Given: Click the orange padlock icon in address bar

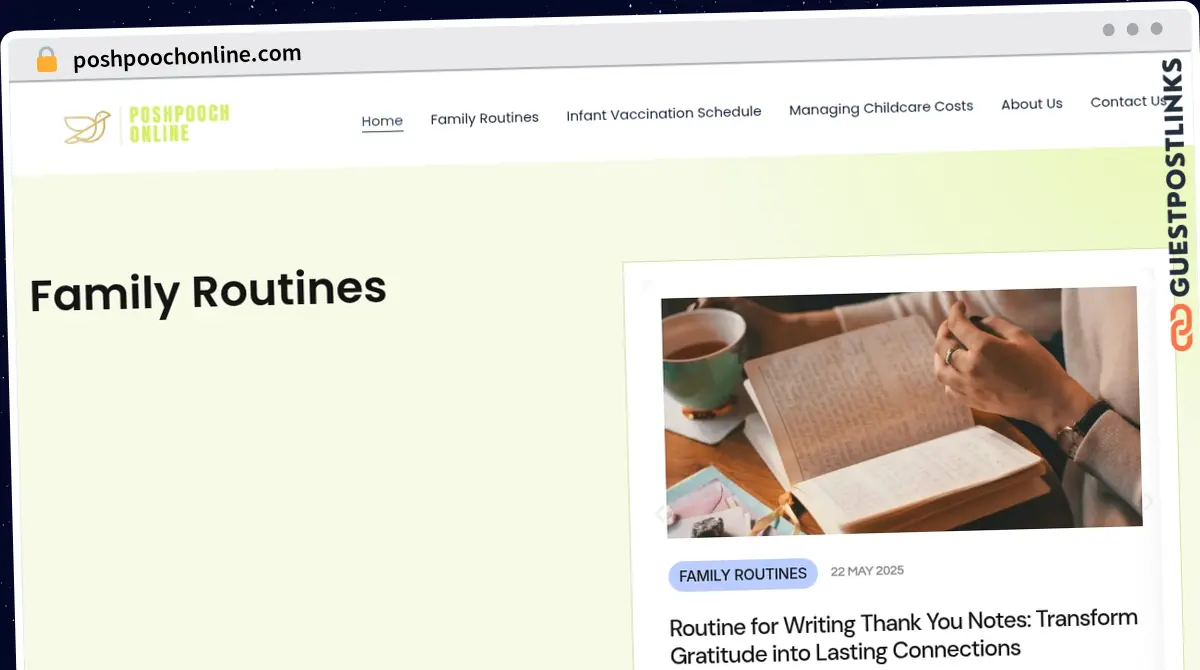Looking at the screenshot, I should point(46,60).
